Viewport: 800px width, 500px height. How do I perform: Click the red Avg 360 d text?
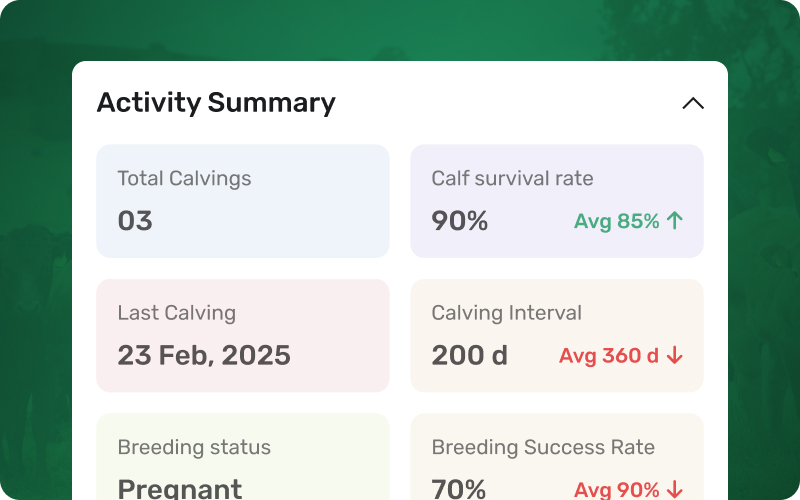point(608,355)
